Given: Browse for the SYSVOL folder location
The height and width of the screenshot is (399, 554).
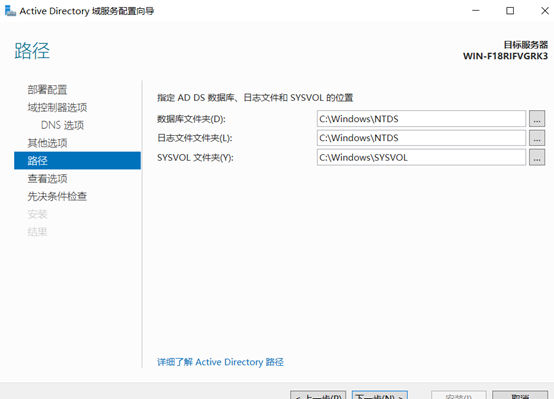Looking at the screenshot, I should pyautogui.click(x=537, y=157).
